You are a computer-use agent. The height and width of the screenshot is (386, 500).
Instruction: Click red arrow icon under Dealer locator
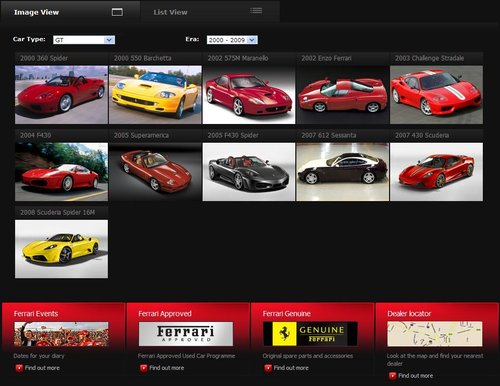click(393, 376)
